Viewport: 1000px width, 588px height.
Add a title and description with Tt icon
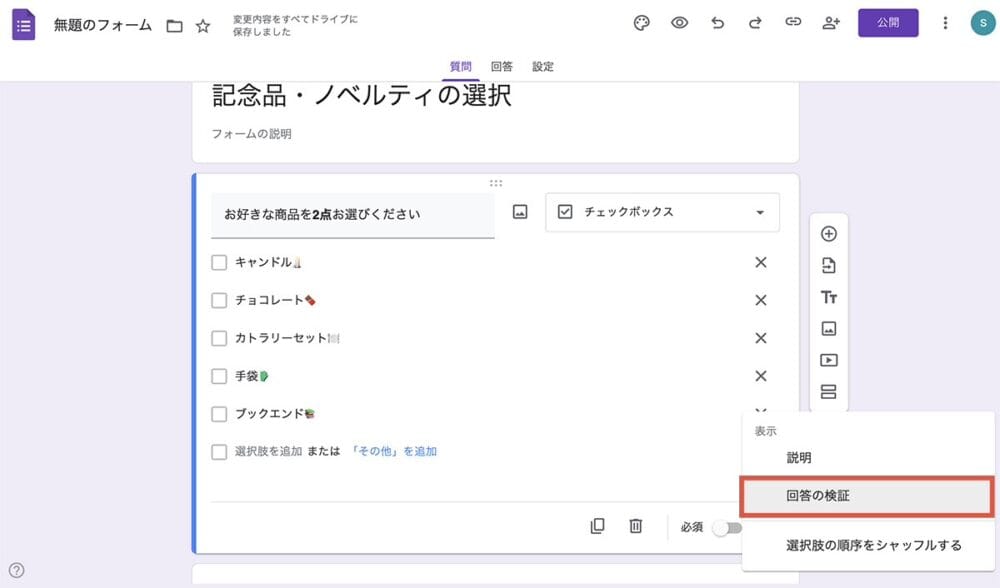pyautogui.click(x=828, y=297)
